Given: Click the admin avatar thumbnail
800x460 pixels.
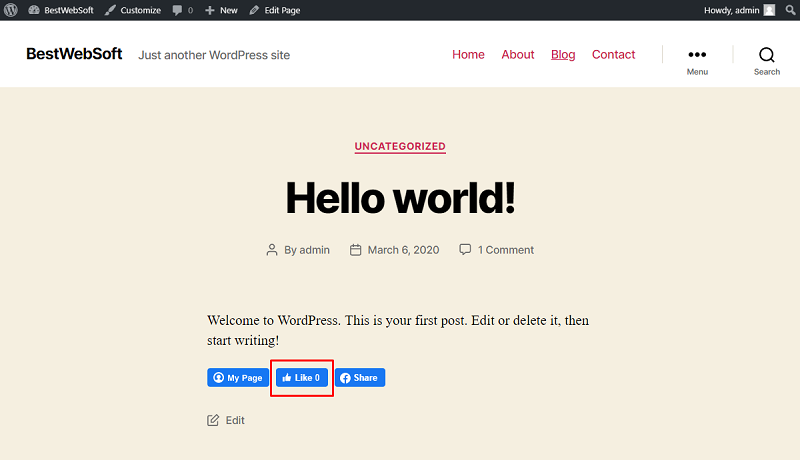Looking at the screenshot, I should pyautogui.click(x=769, y=10).
